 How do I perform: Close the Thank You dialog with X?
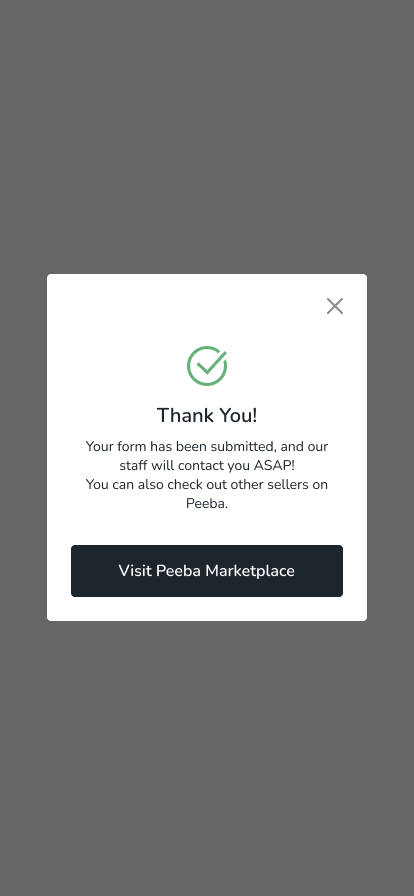pyautogui.click(x=335, y=306)
